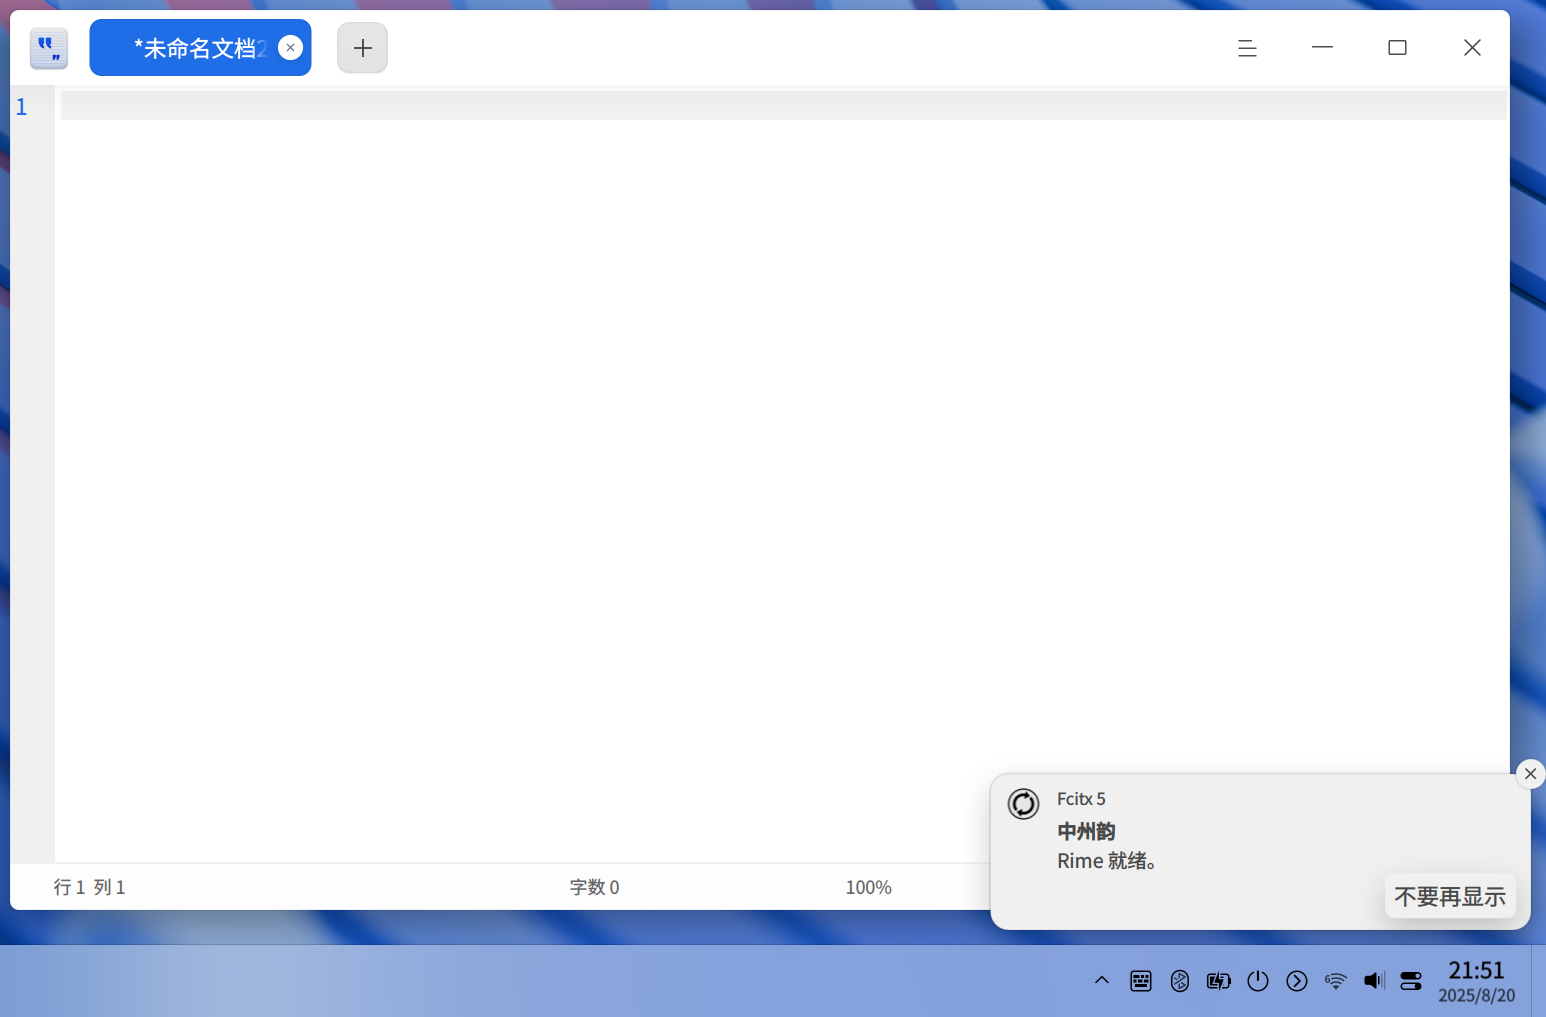Dismiss the Fcitx 5 notification

1530,774
